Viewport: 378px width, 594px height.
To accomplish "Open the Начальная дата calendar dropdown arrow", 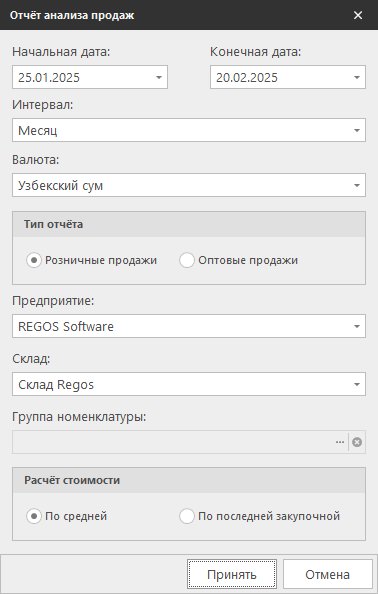I will tap(159, 78).
